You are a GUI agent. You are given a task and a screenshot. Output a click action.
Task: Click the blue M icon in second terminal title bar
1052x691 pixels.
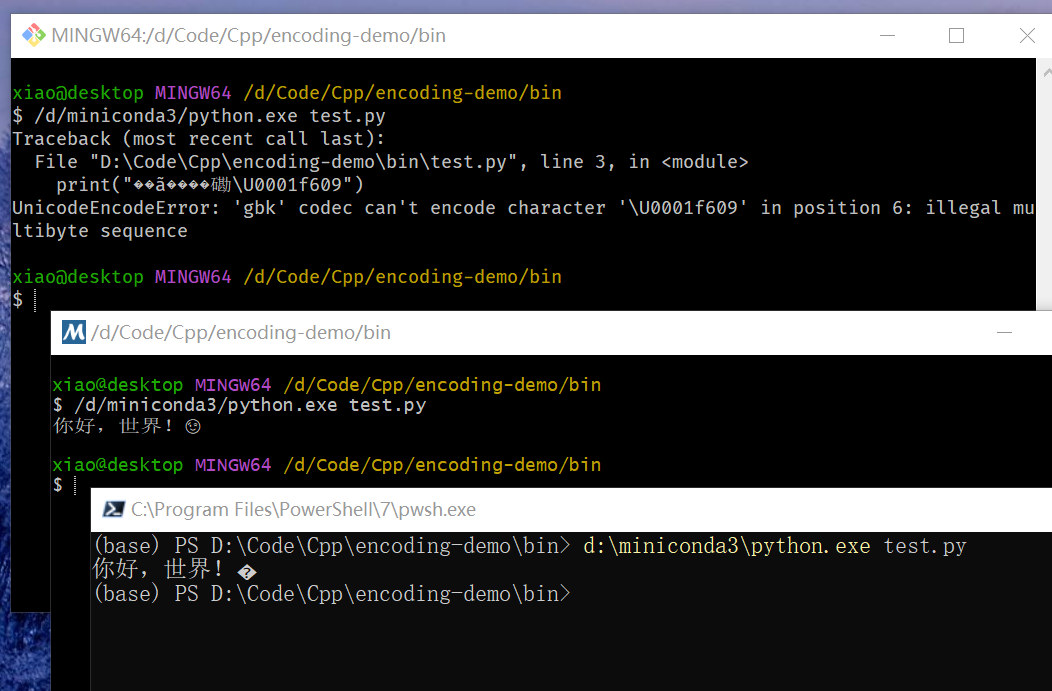point(74,333)
